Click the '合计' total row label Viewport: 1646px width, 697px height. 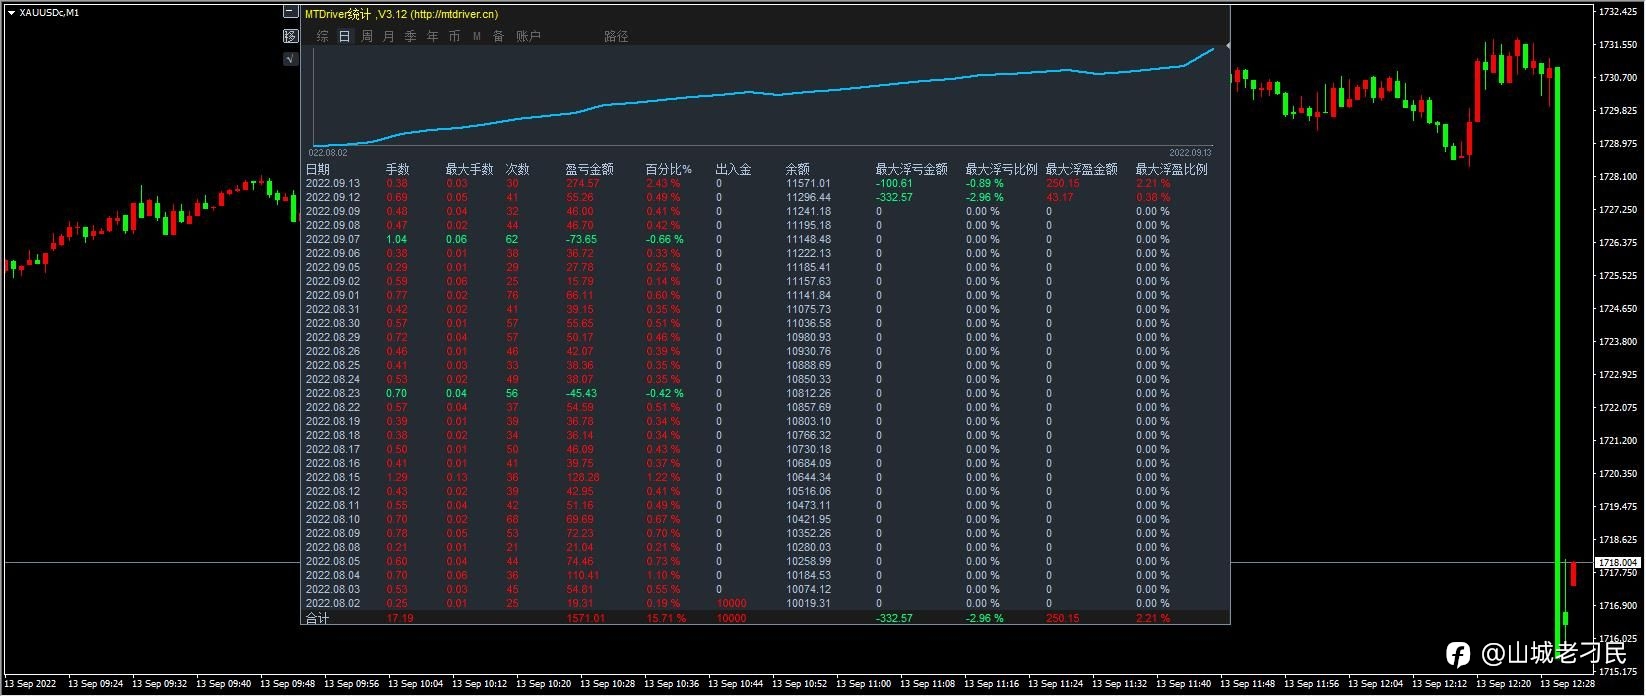pos(317,618)
